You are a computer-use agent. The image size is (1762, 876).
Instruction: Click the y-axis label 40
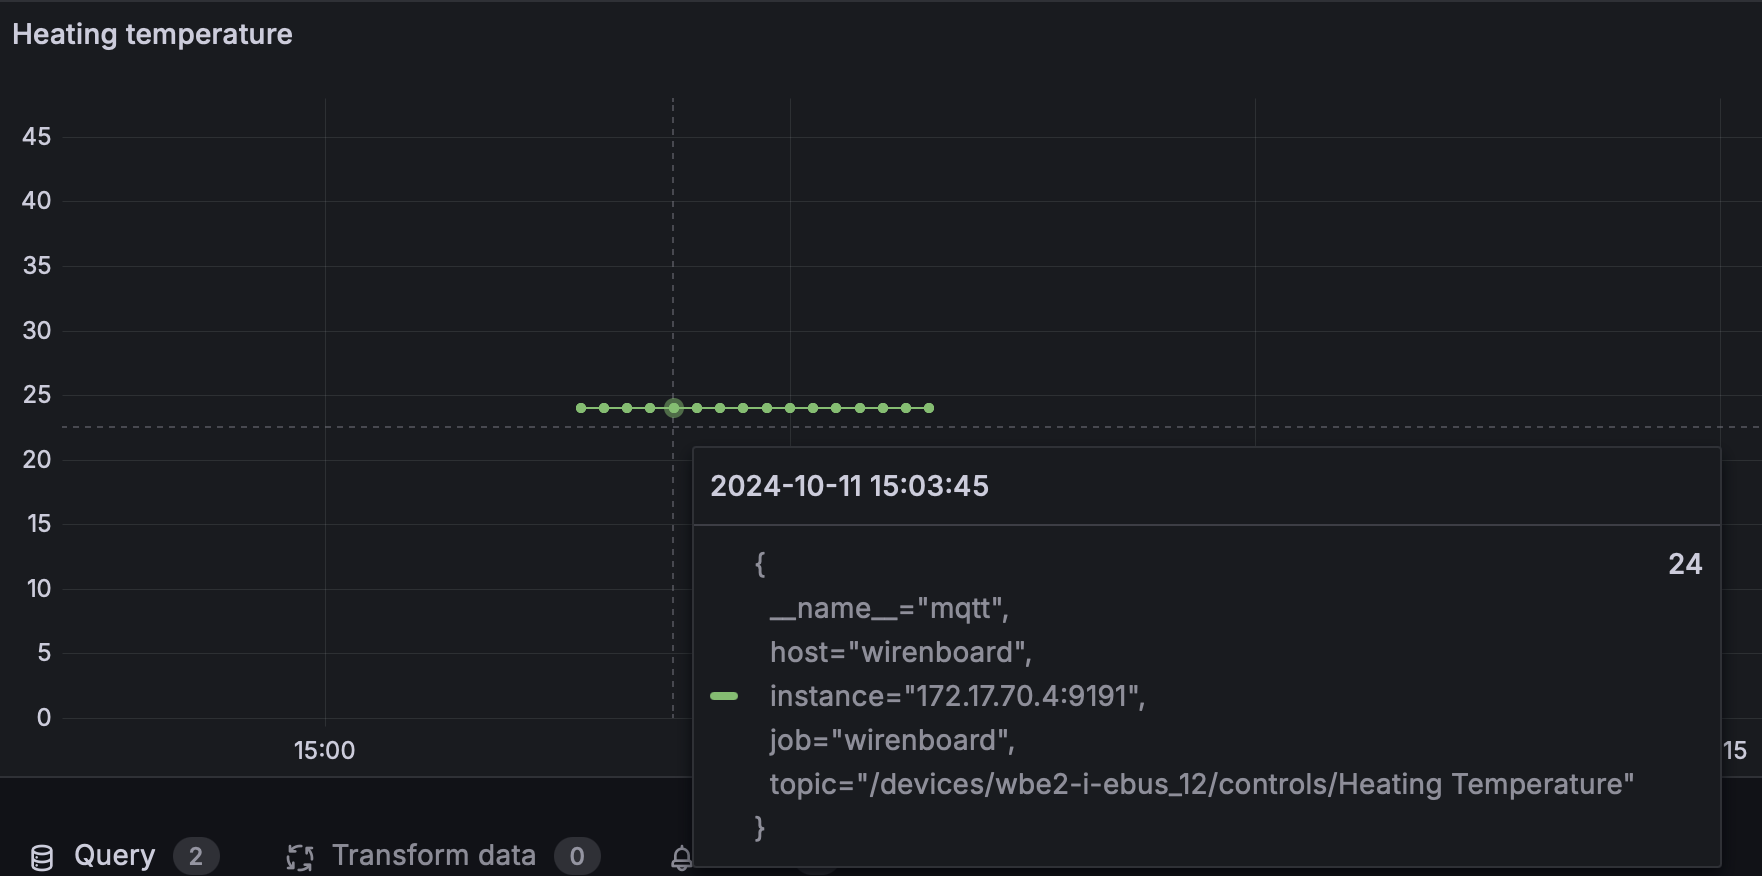37,201
